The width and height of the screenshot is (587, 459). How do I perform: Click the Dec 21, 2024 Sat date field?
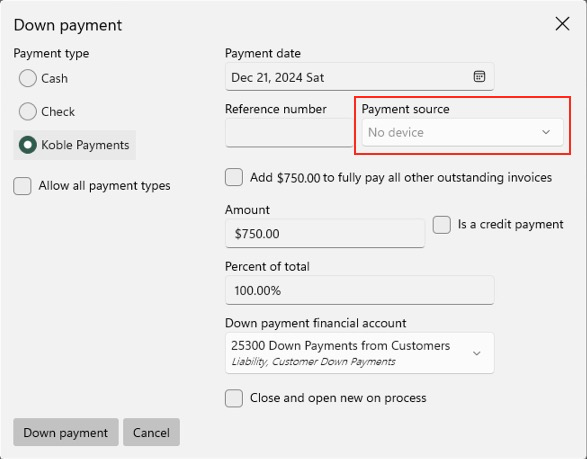(x=359, y=77)
